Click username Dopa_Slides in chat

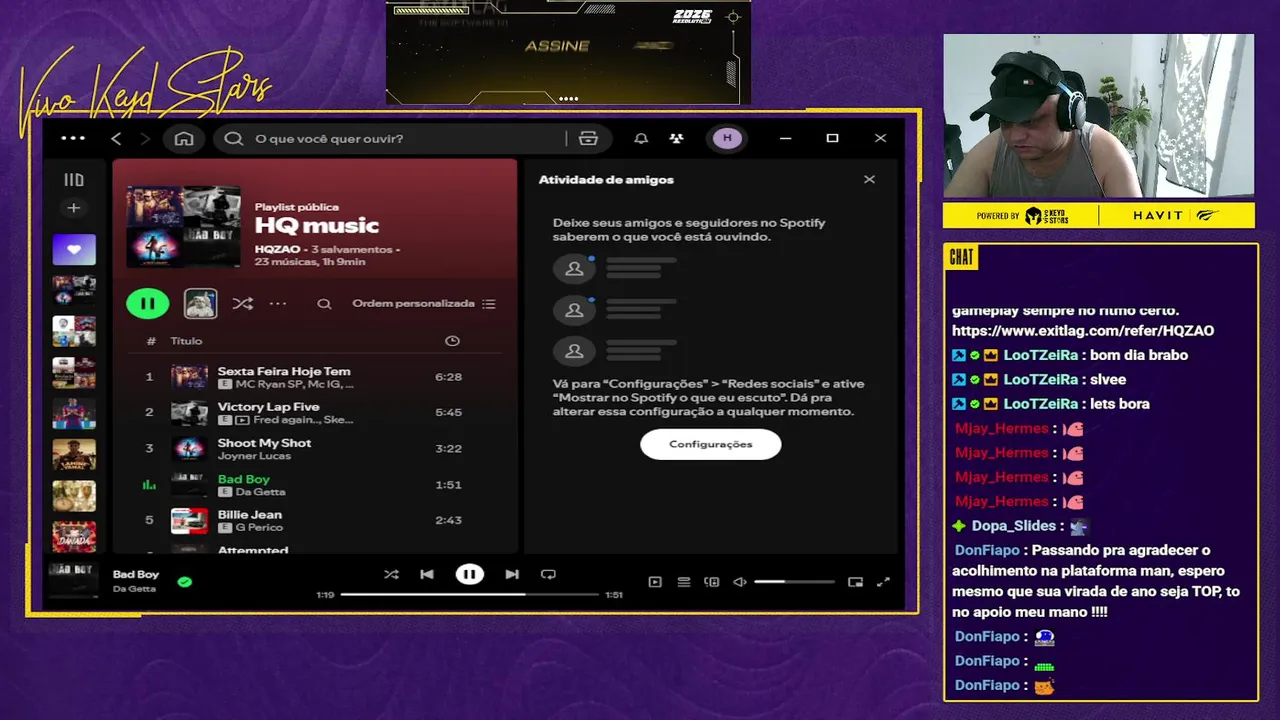point(1014,526)
